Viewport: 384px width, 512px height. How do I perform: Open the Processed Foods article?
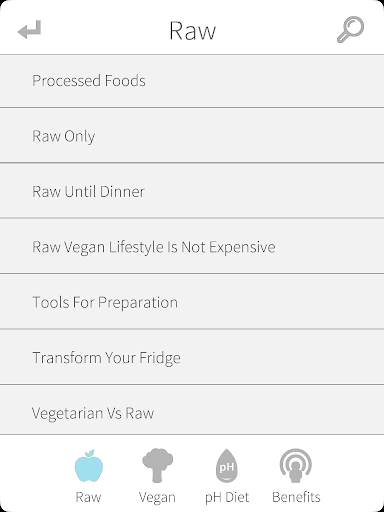click(192, 81)
